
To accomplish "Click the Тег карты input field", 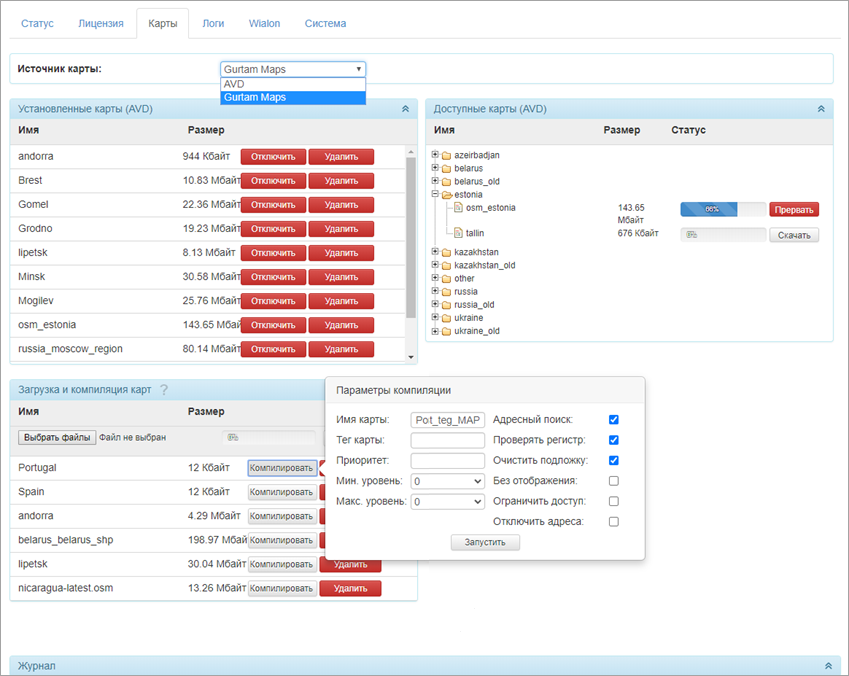I will (x=447, y=440).
